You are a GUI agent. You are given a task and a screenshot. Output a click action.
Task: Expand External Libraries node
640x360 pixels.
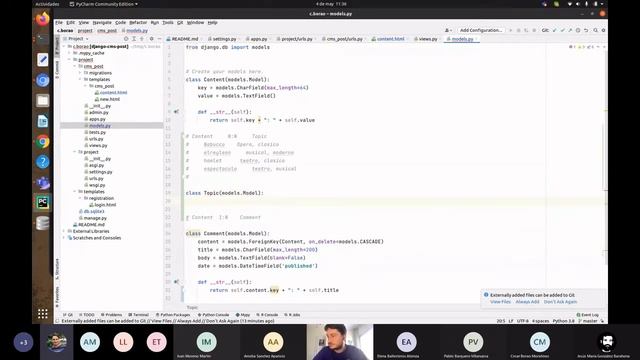[64, 231]
